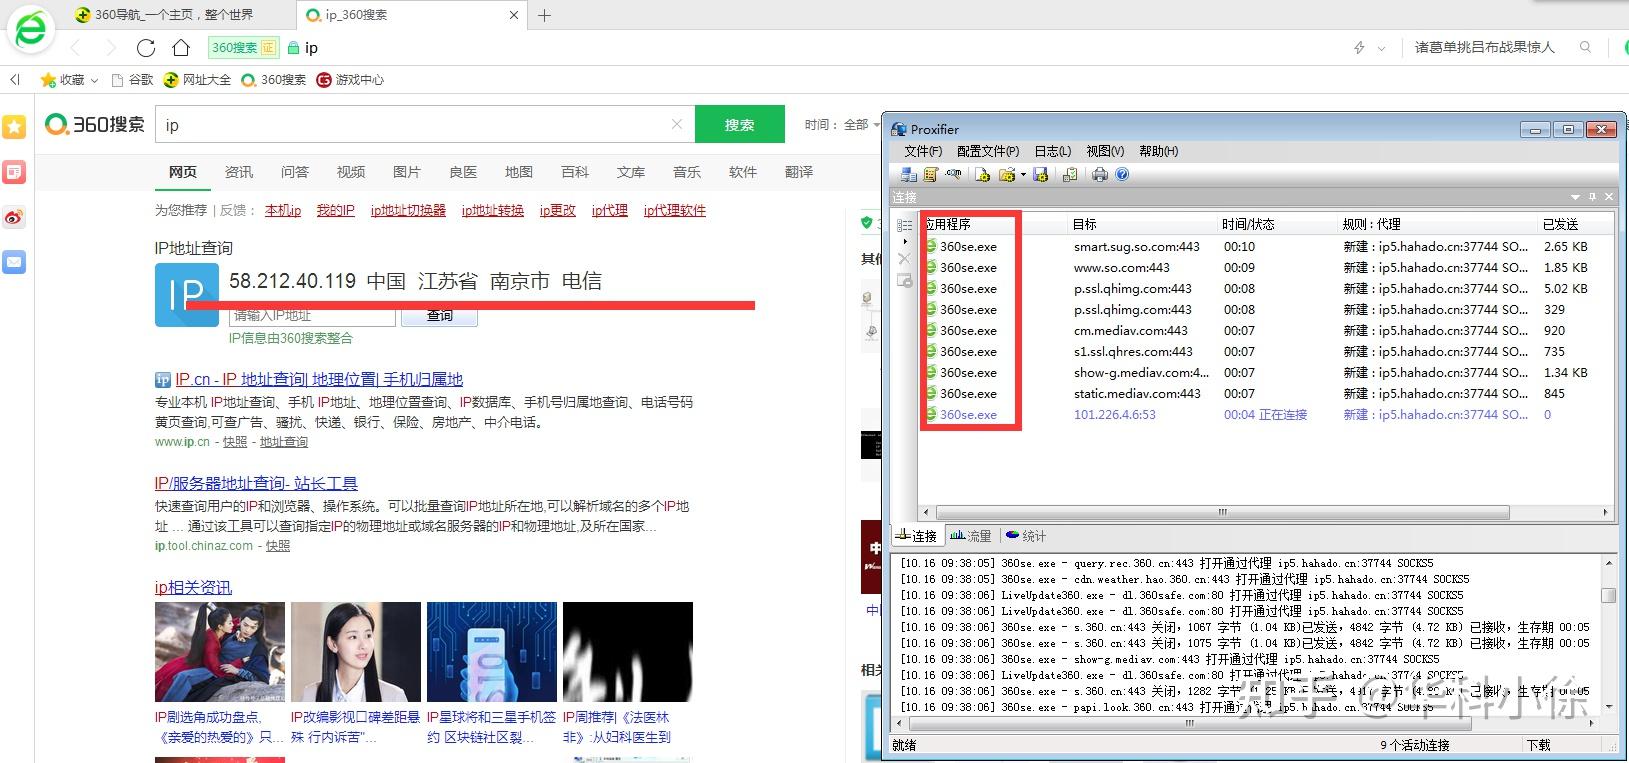Image resolution: width=1629 pixels, height=763 pixels.
Task: Open the 游戏中心 bookmark
Action: click(x=350, y=79)
